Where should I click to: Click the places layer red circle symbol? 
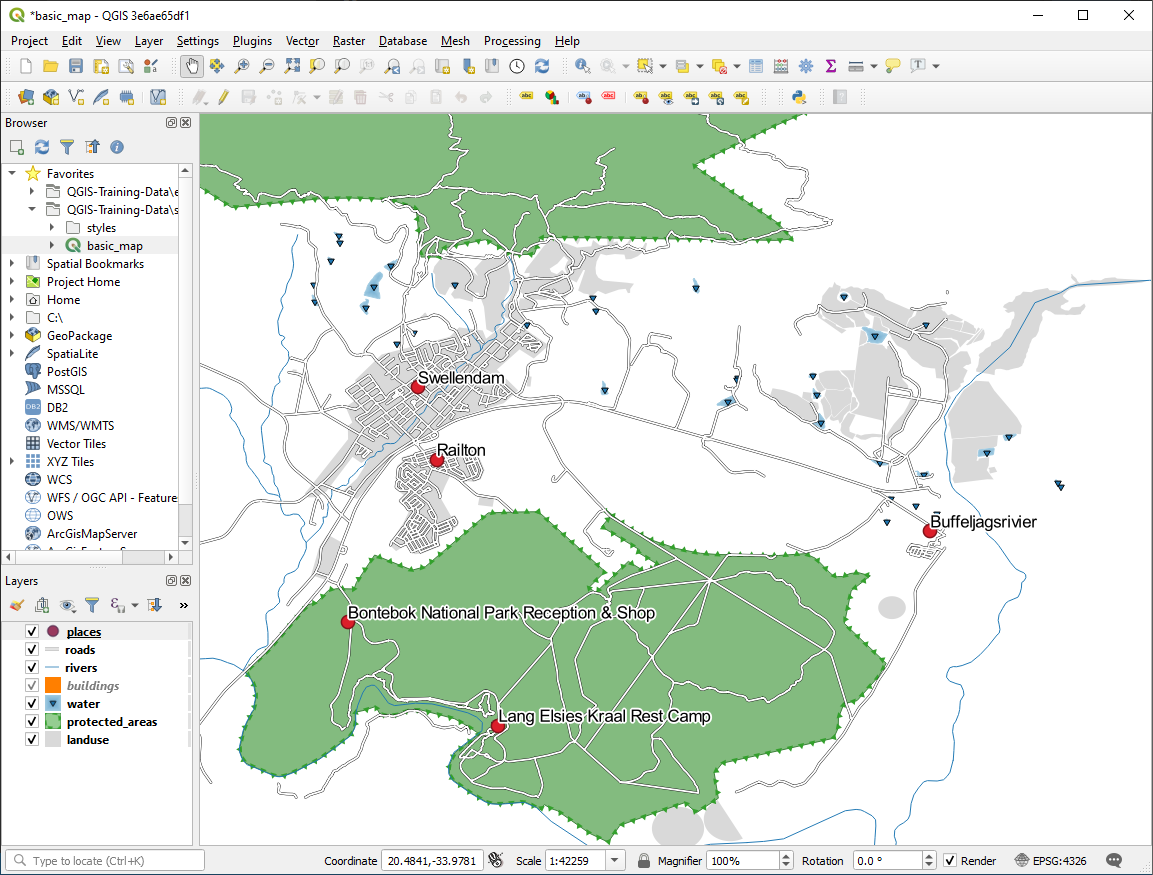coord(53,632)
